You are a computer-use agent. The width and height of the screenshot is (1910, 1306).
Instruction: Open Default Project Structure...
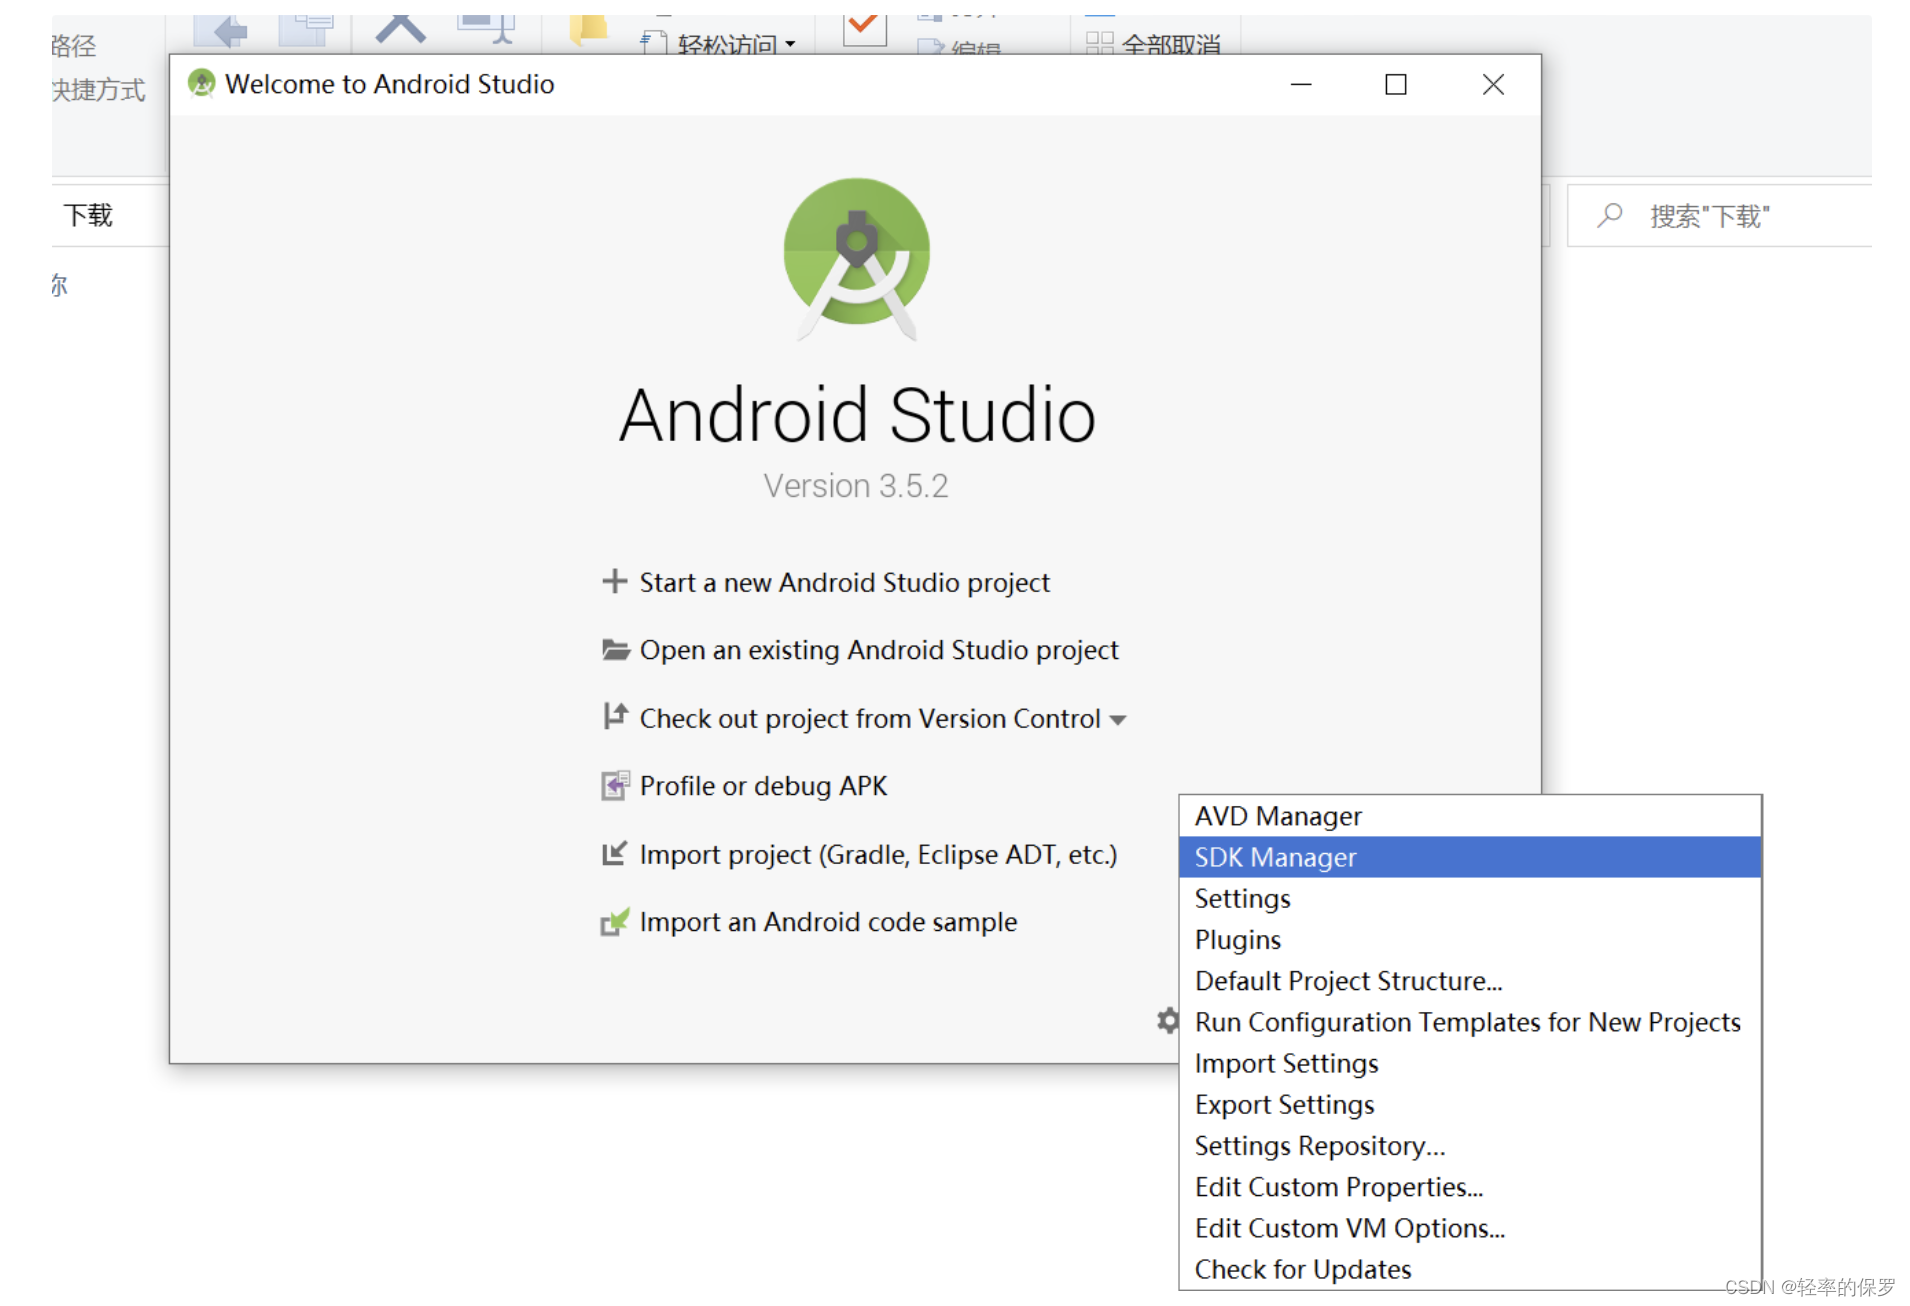click(x=1469, y=980)
